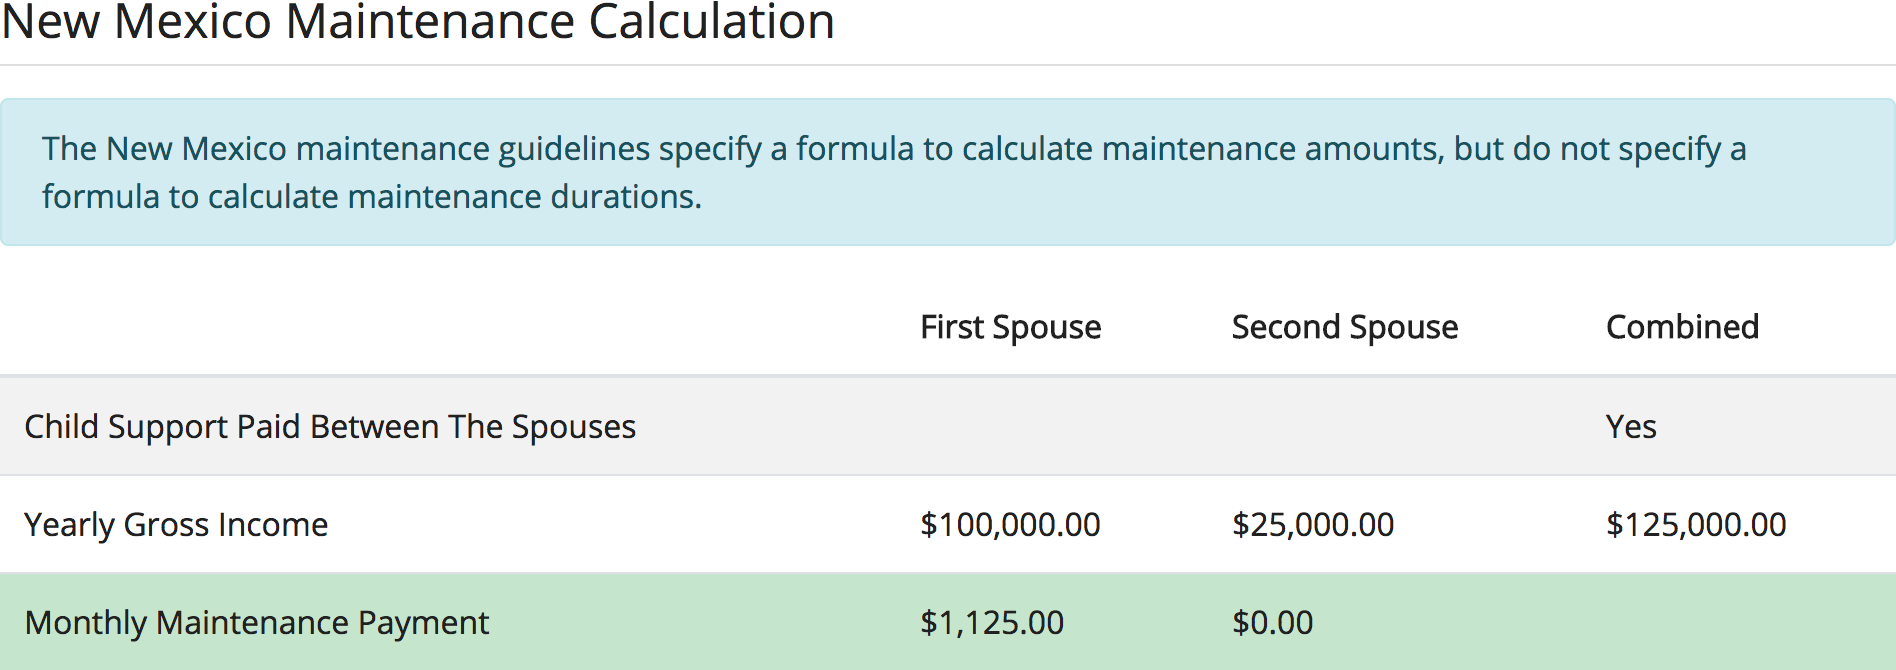Image resolution: width=1896 pixels, height=670 pixels.
Task: Click the Yearly Gross Income row label
Action: click(x=176, y=525)
